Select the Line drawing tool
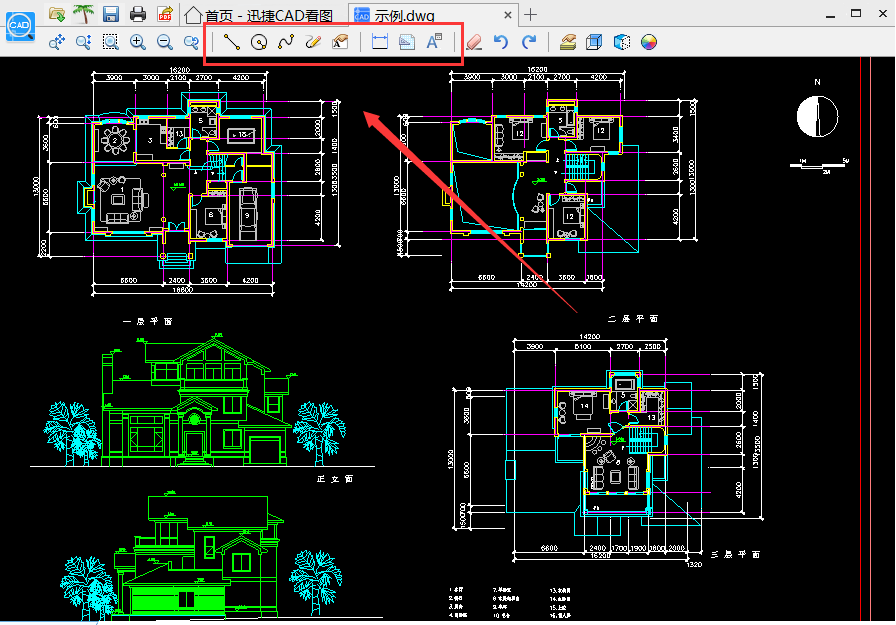Image resolution: width=896 pixels, height=625 pixels. tap(231, 42)
